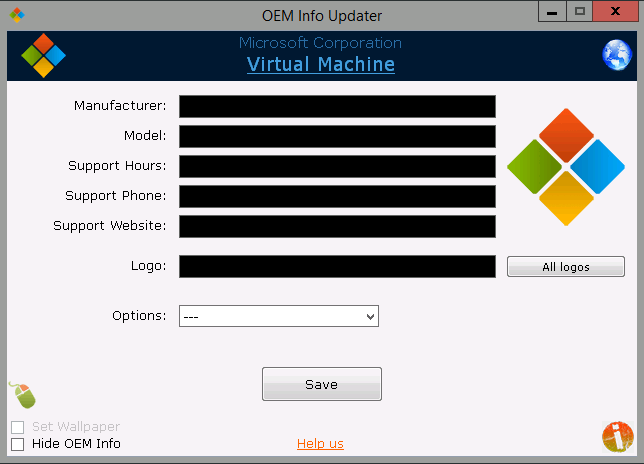The width and height of the screenshot is (644, 464).
Task: Click the large OEM logo preview image
Action: (x=566, y=167)
